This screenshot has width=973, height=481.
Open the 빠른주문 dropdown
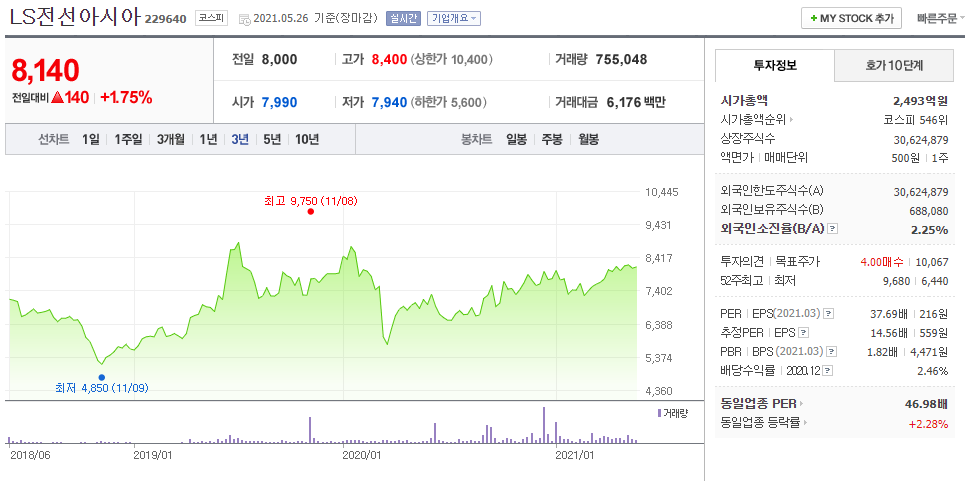pyautogui.click(x=941, y=19)
